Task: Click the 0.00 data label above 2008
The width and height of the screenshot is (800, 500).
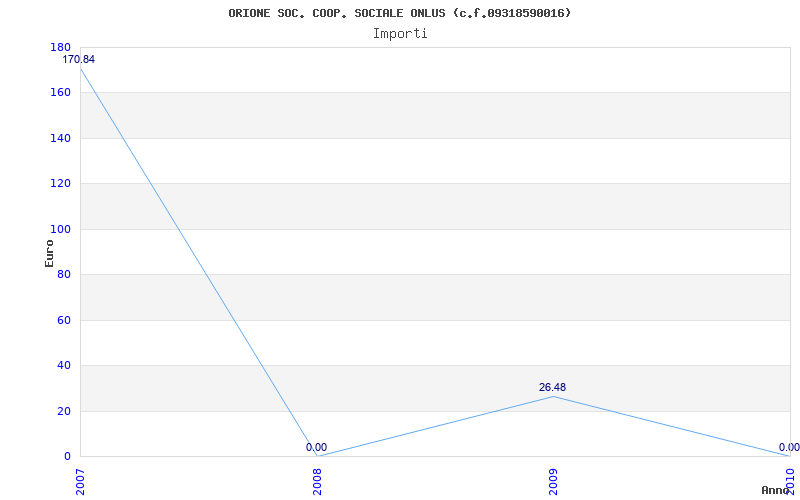Action: 316,447
